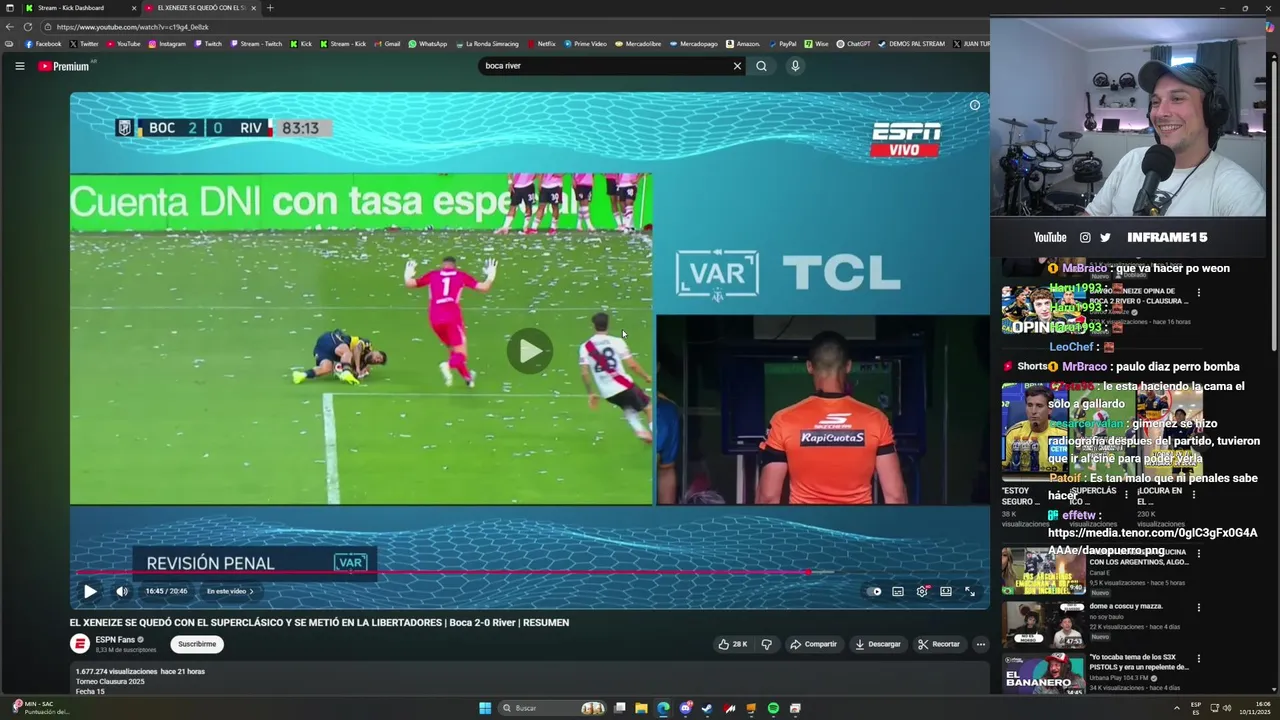Viewport: 1280px width, 720px height.
Task: Clear the YouTube search box text
Action: tap(737, 66)
